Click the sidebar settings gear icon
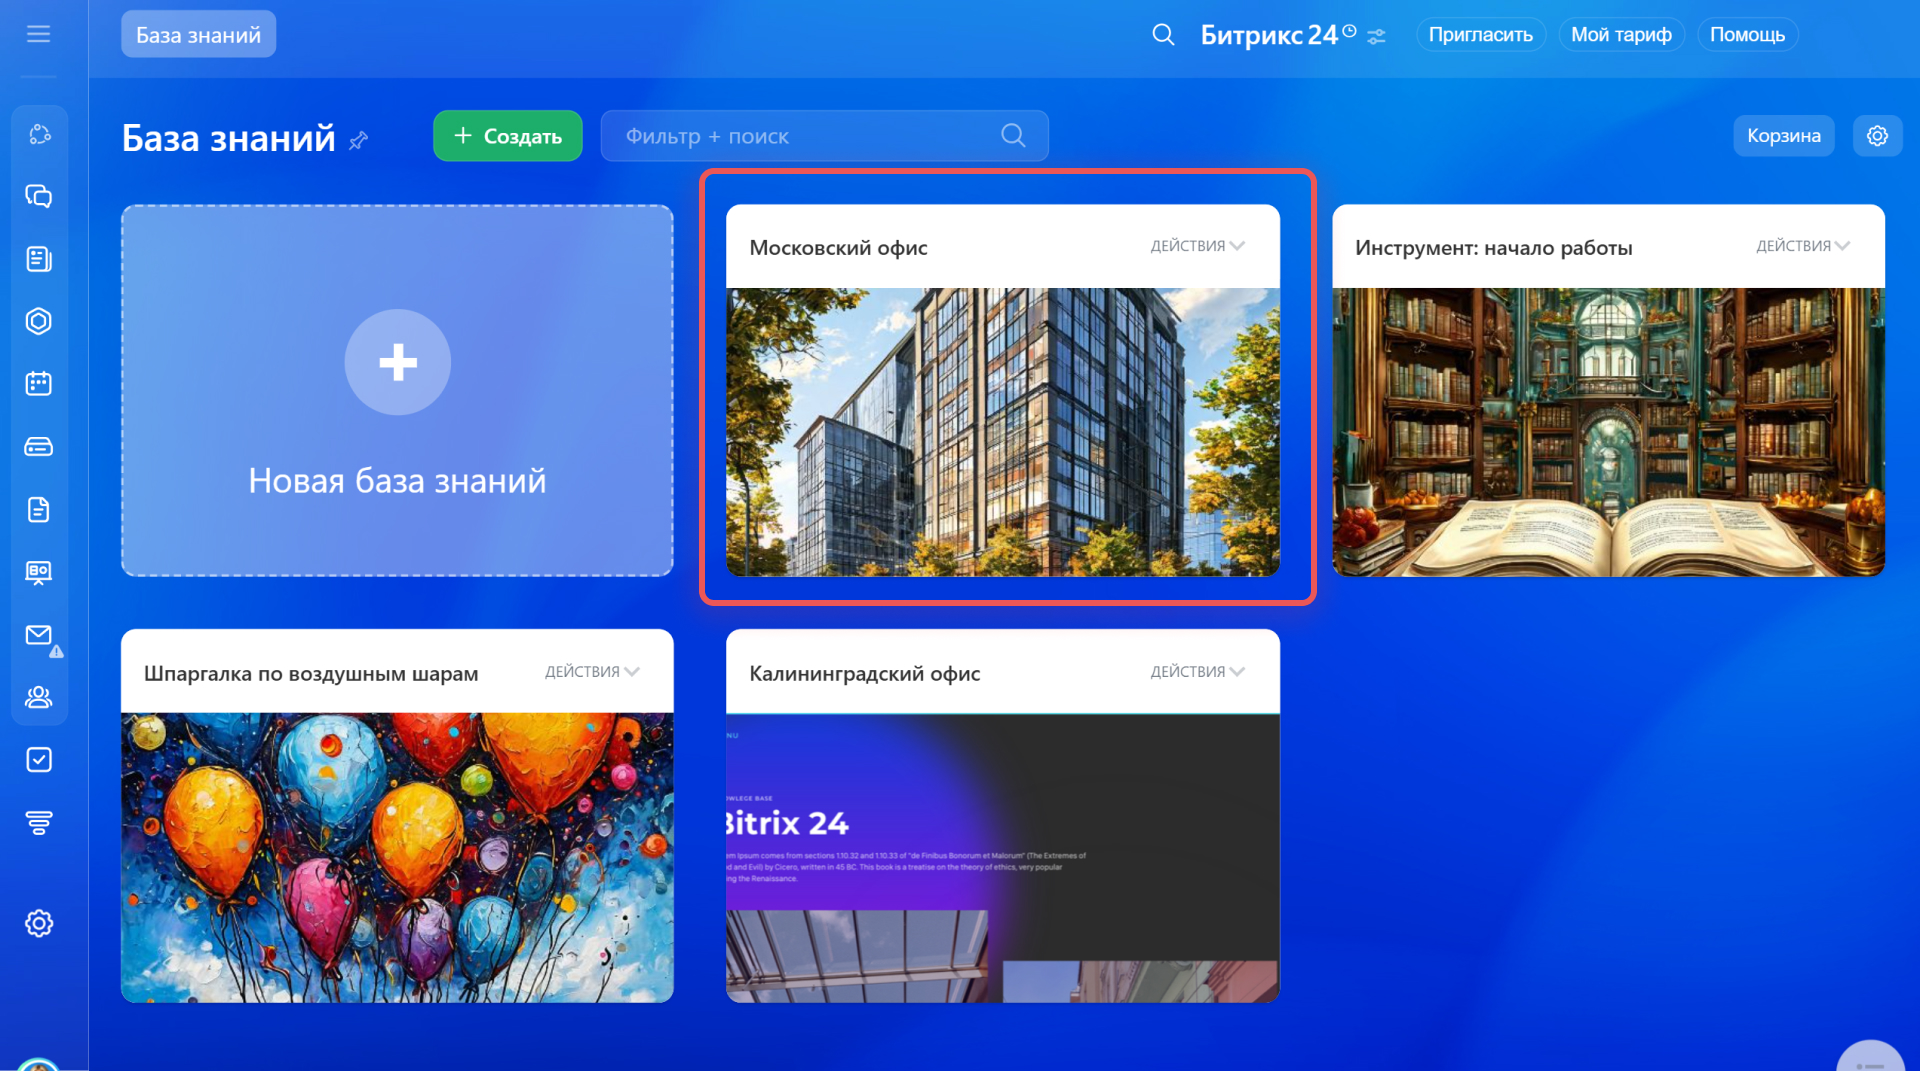1920x1086 pixels. click(x=38, y=924)
